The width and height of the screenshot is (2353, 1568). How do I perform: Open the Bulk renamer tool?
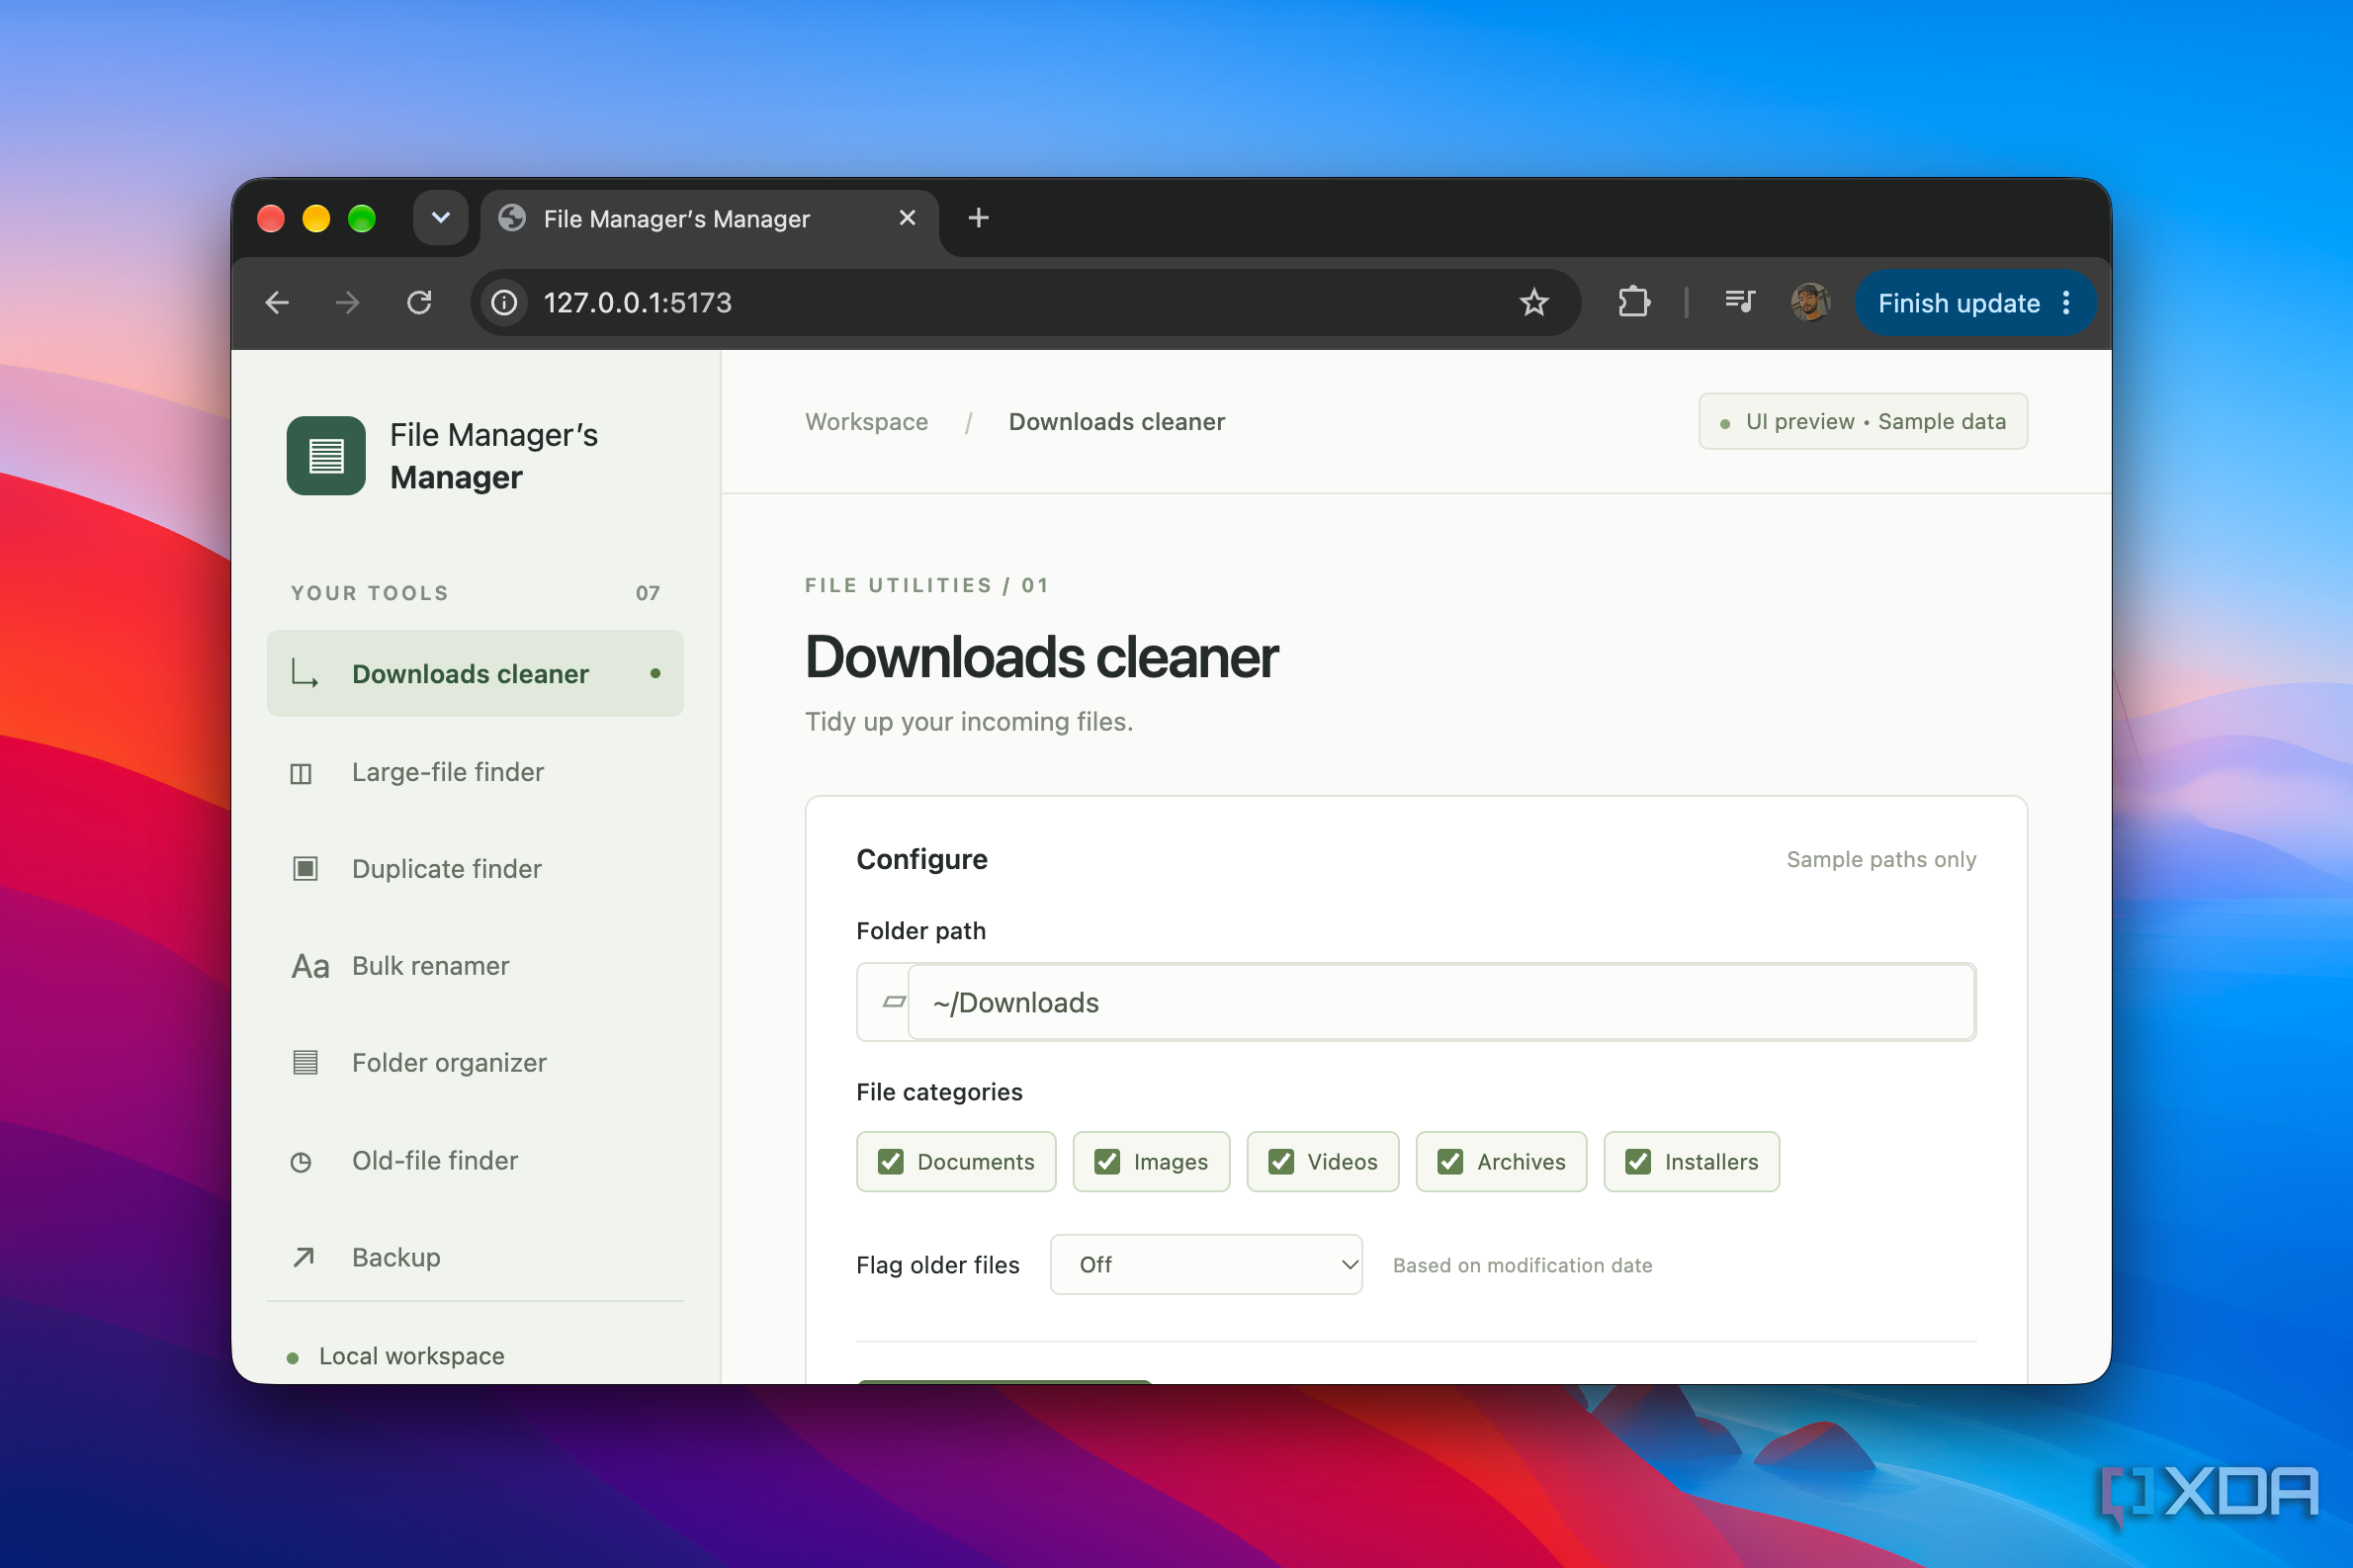click(x=475, y=966)
